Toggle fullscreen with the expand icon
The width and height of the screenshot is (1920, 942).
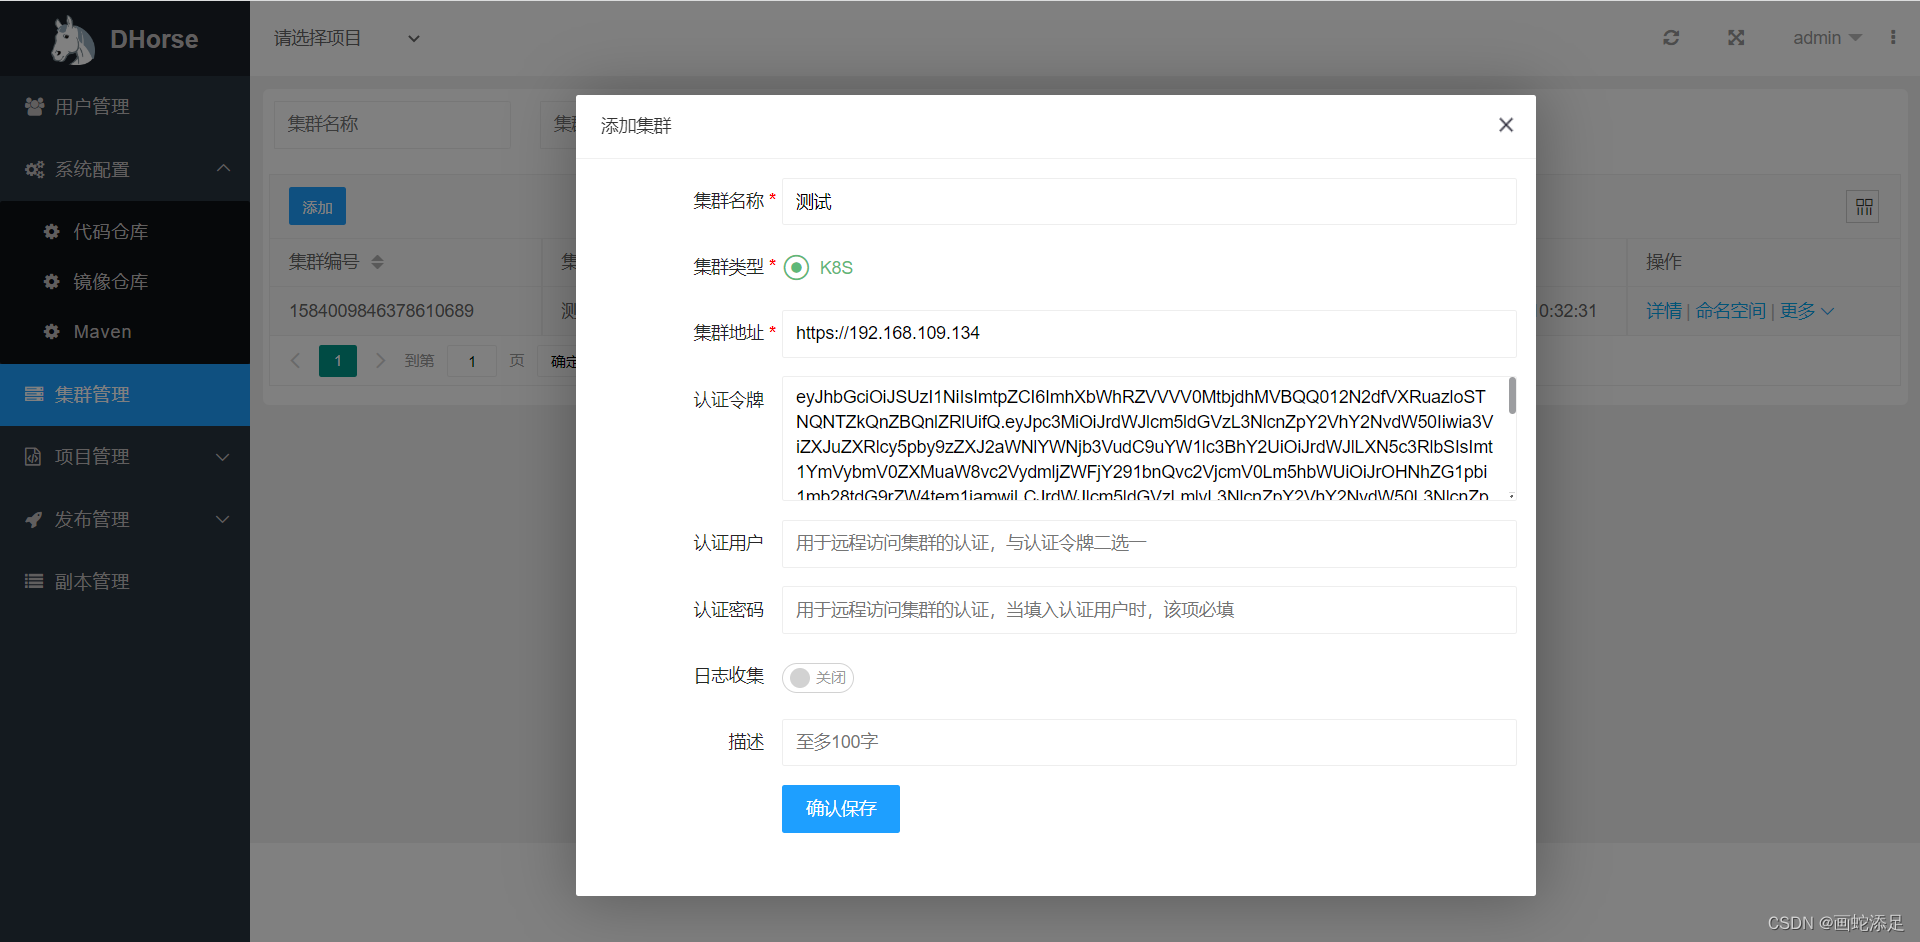(x=1736, y=38)
